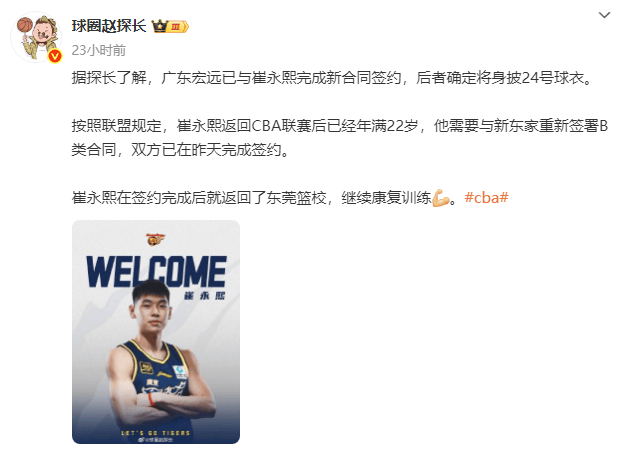Open the 球圈赵探长 profile avatar

[x=36, y=37]
